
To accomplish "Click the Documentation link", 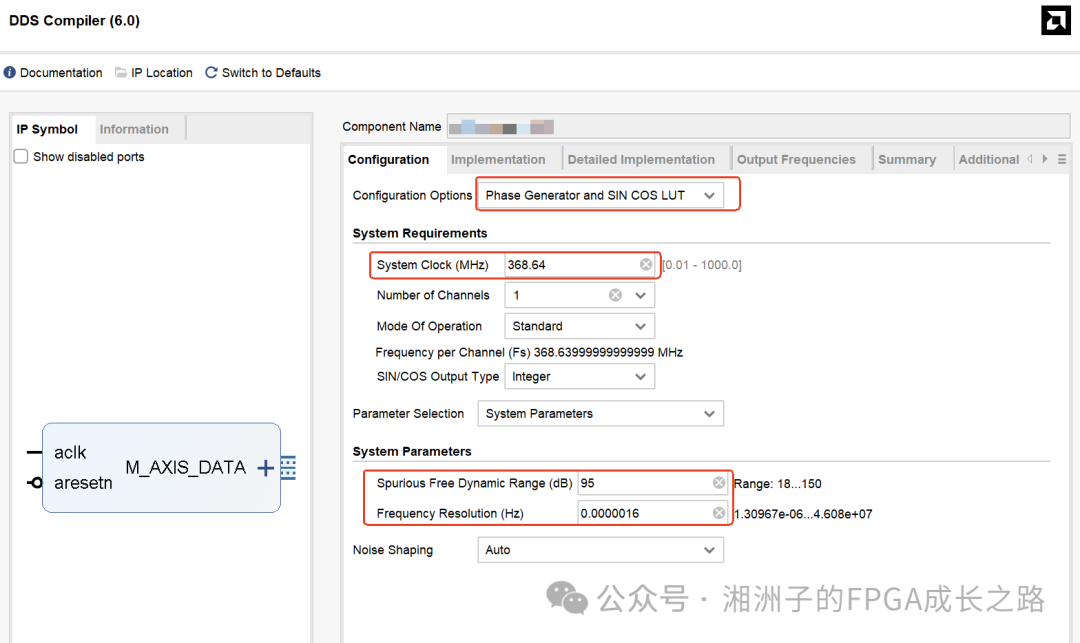I will pos(61,73).
